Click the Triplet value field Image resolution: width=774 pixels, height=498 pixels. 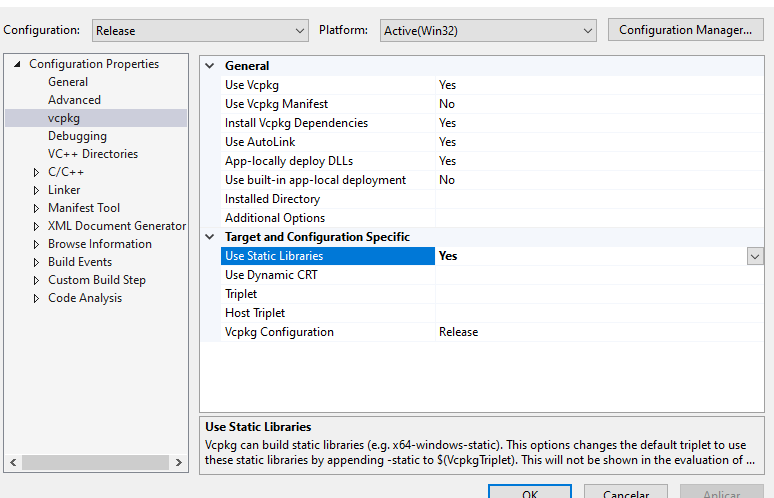coord(590,294)
